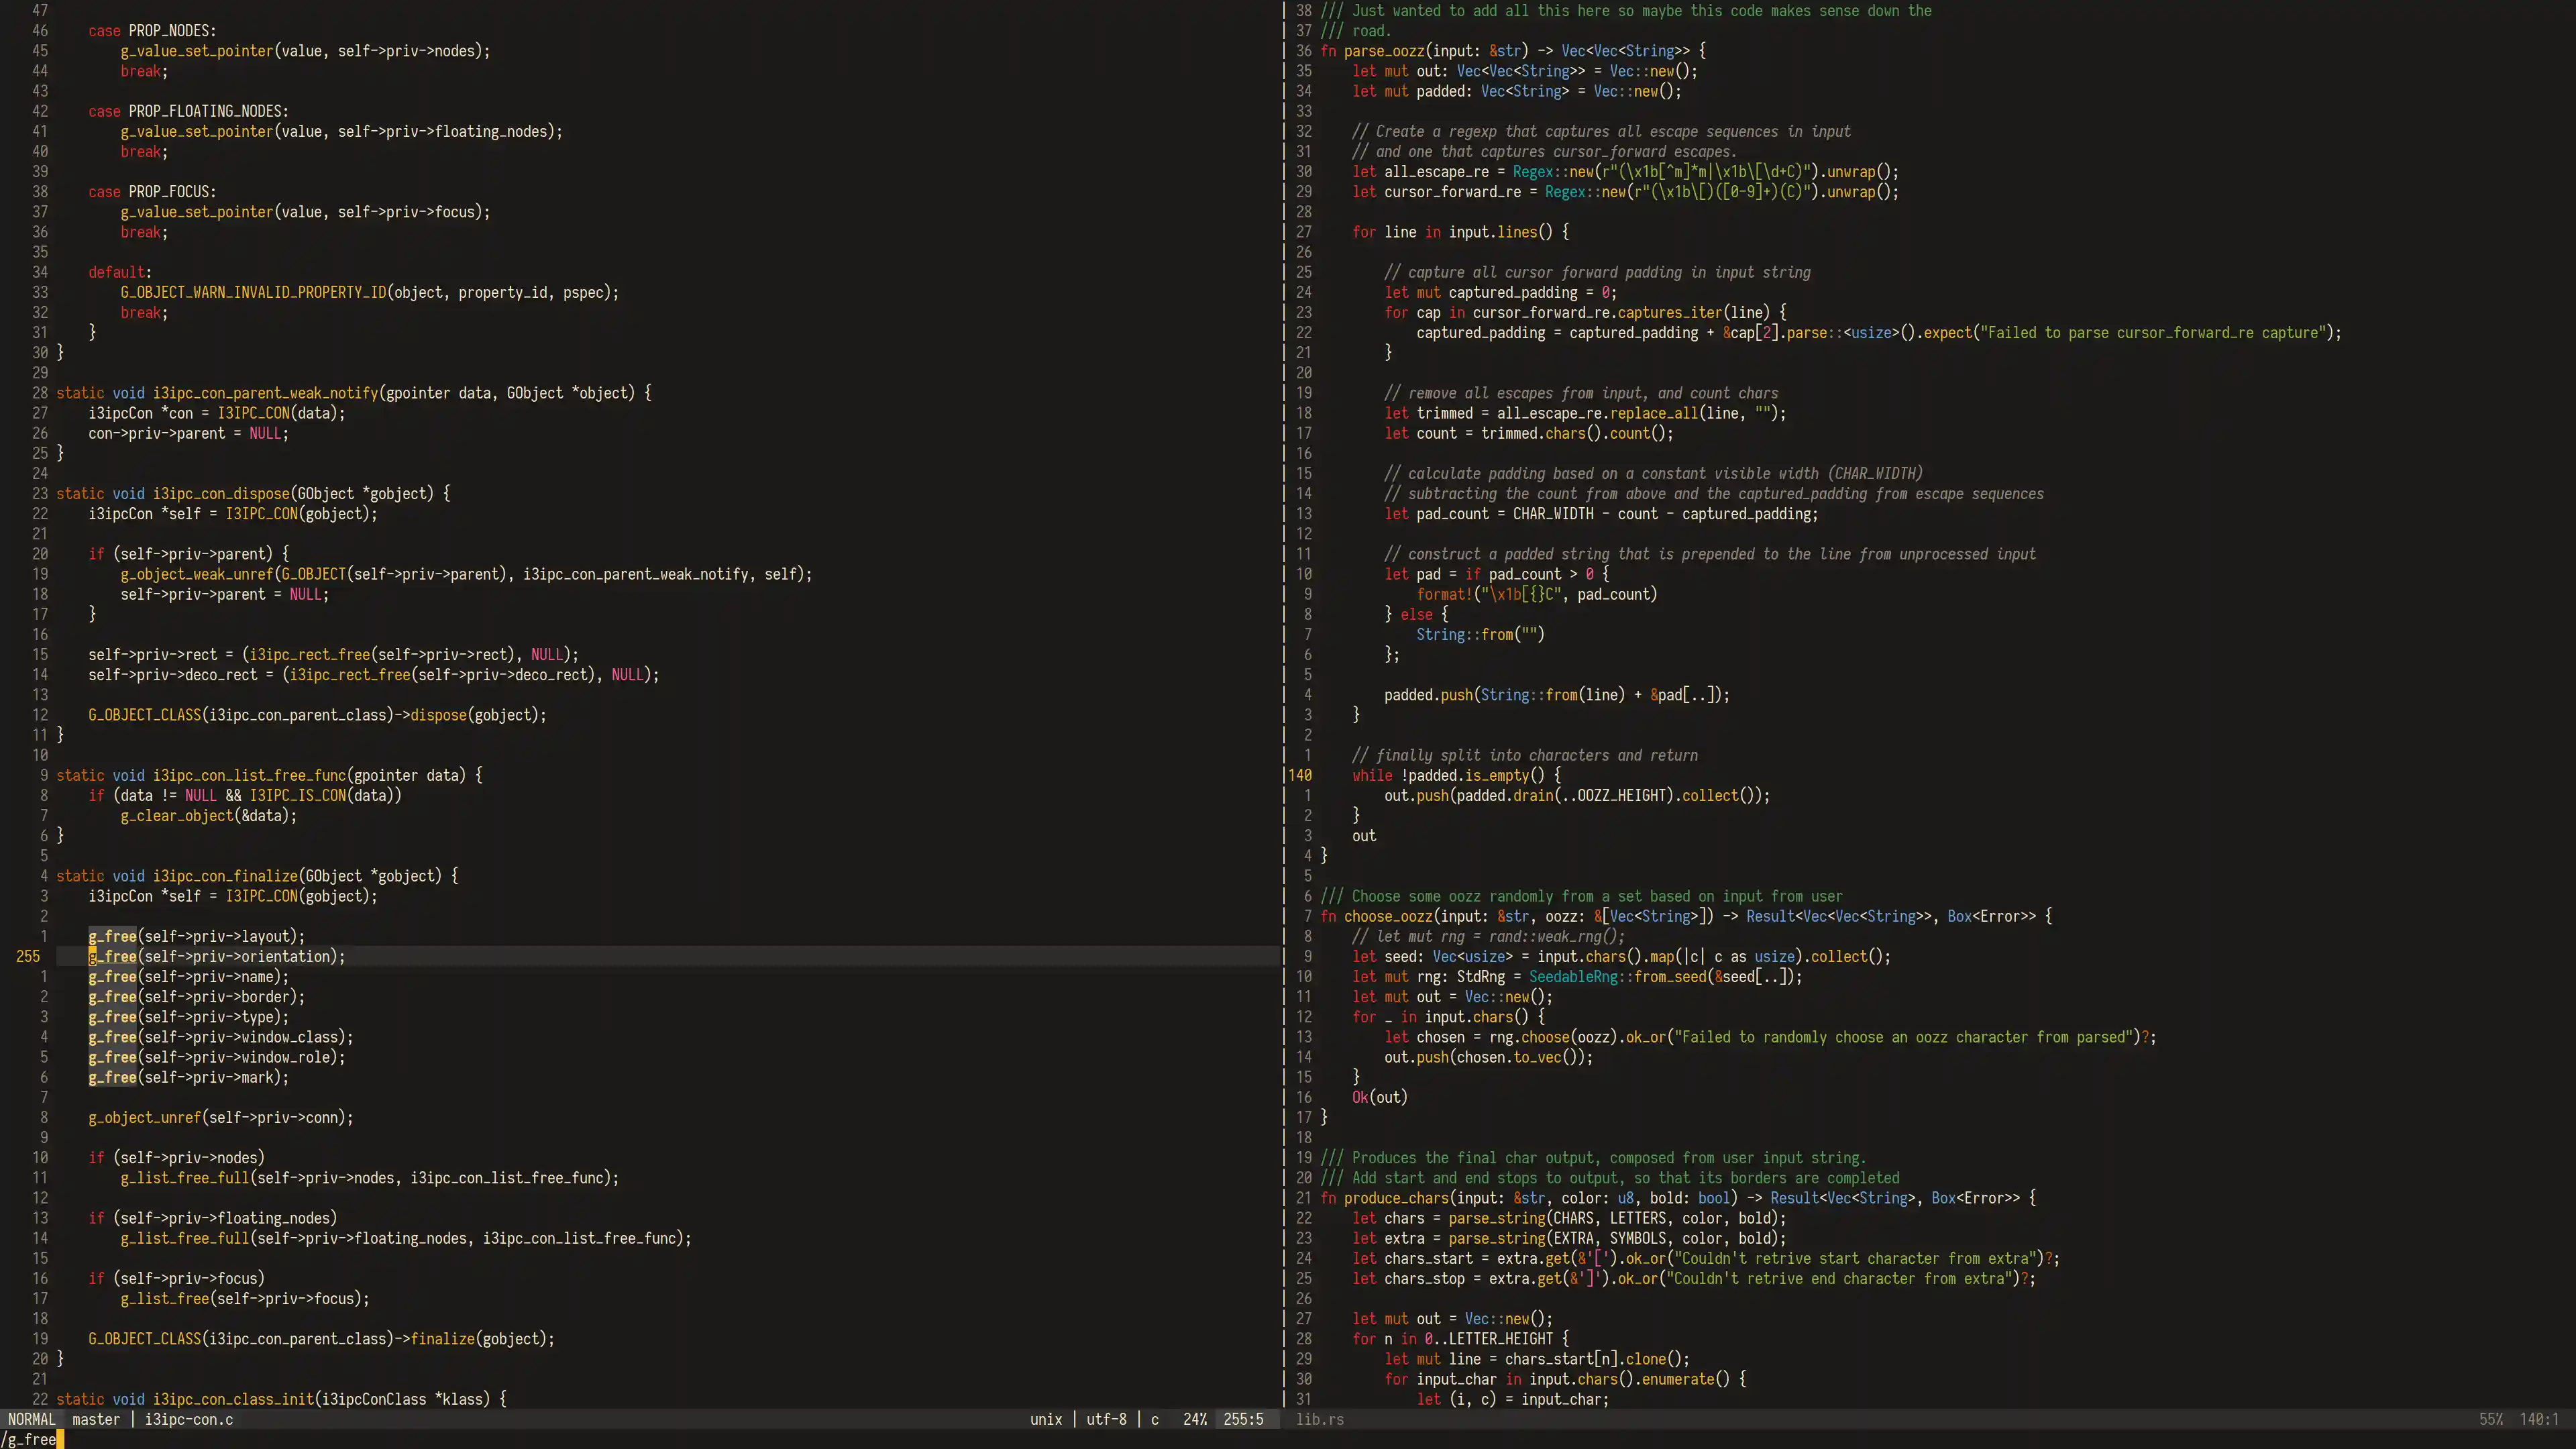The height and width of the screenshot is (1449, 2576).
Task: Click the NORMAL mode indicator in statusline
Action: pyautogui.click(x=31, y=1419)
